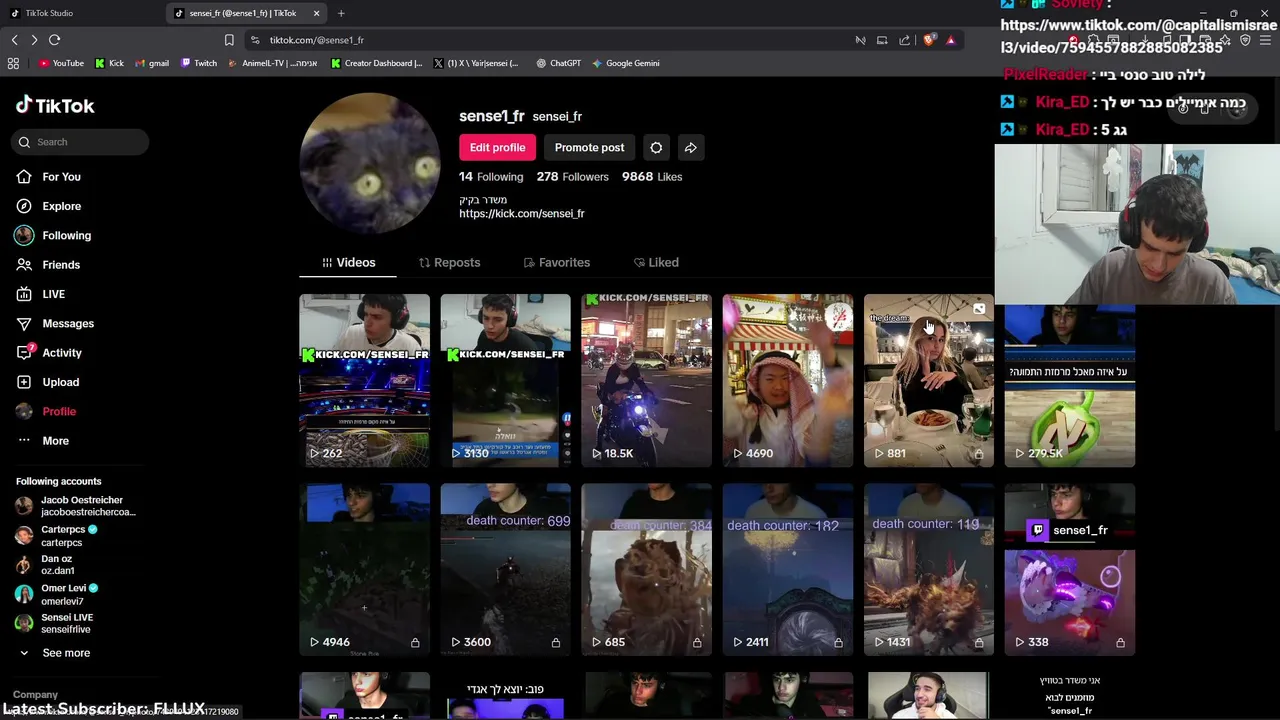Open the video with 262 views
The width and height of the screenshot is (1280, 720).
364,380
